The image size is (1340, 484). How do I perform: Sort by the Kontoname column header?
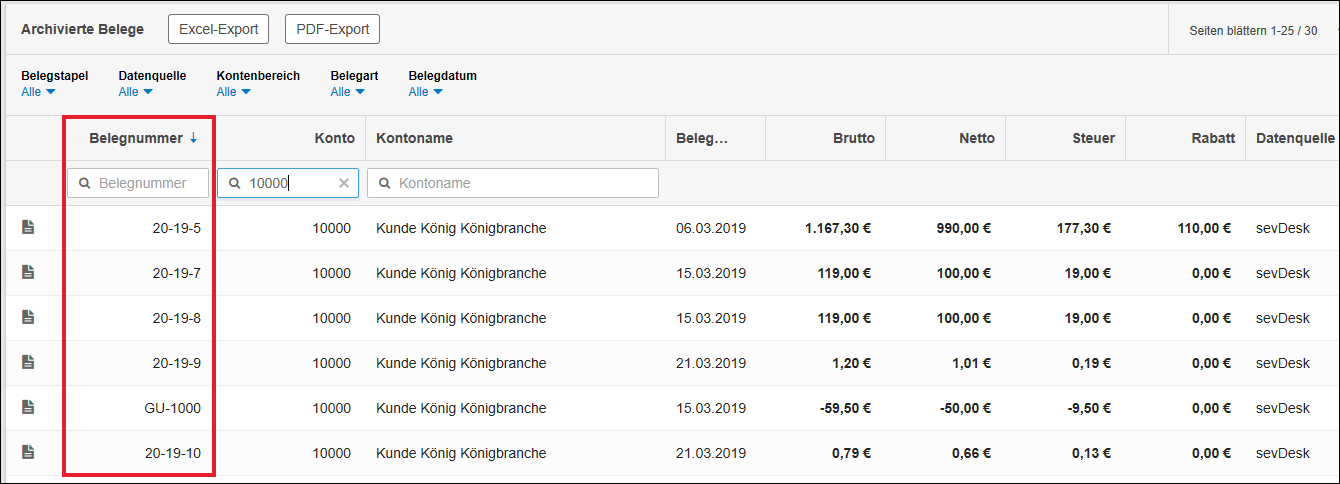414,138
